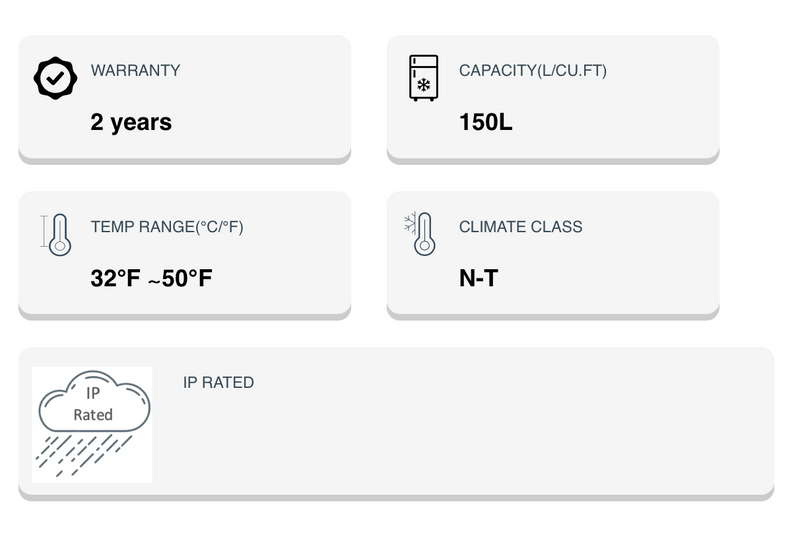Select the 150L capacity value

click(486, 122)
